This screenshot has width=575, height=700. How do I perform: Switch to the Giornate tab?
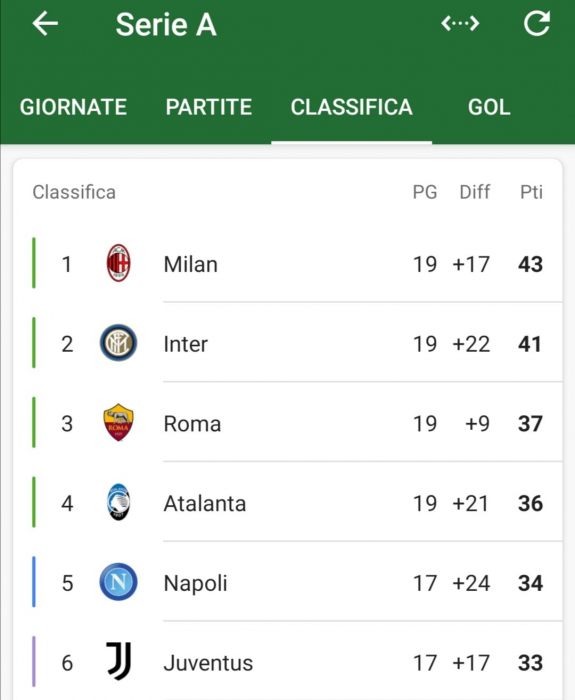73,107
